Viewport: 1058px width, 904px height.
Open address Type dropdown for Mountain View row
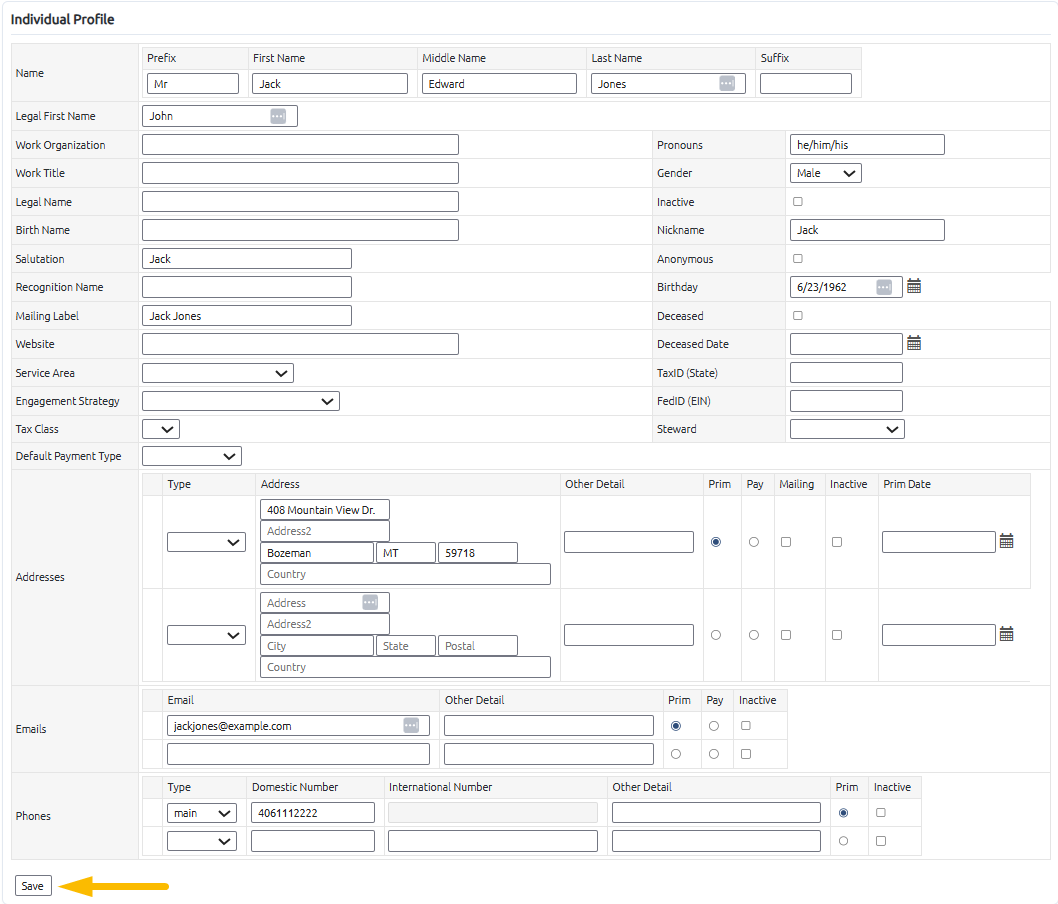206,542
